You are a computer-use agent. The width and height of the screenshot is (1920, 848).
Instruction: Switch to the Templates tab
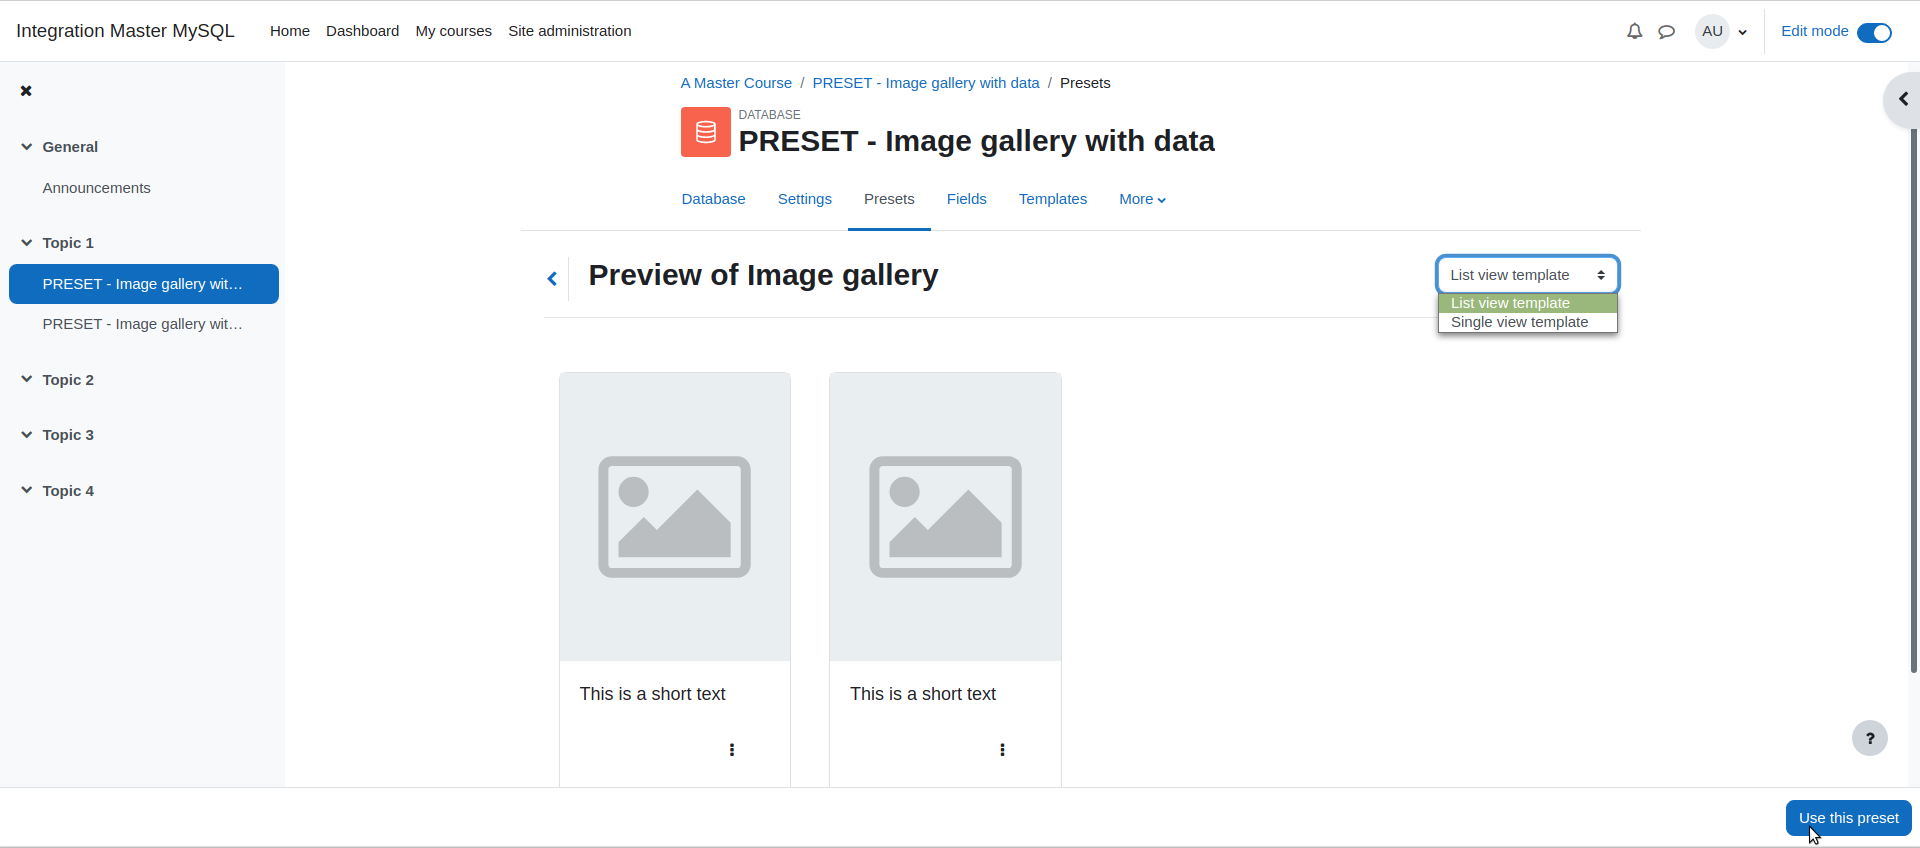pos(1053,199)
